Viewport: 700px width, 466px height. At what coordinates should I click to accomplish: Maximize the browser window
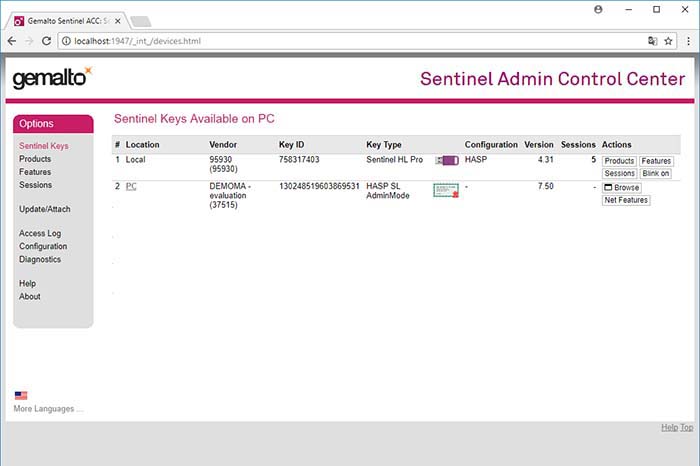657,9
